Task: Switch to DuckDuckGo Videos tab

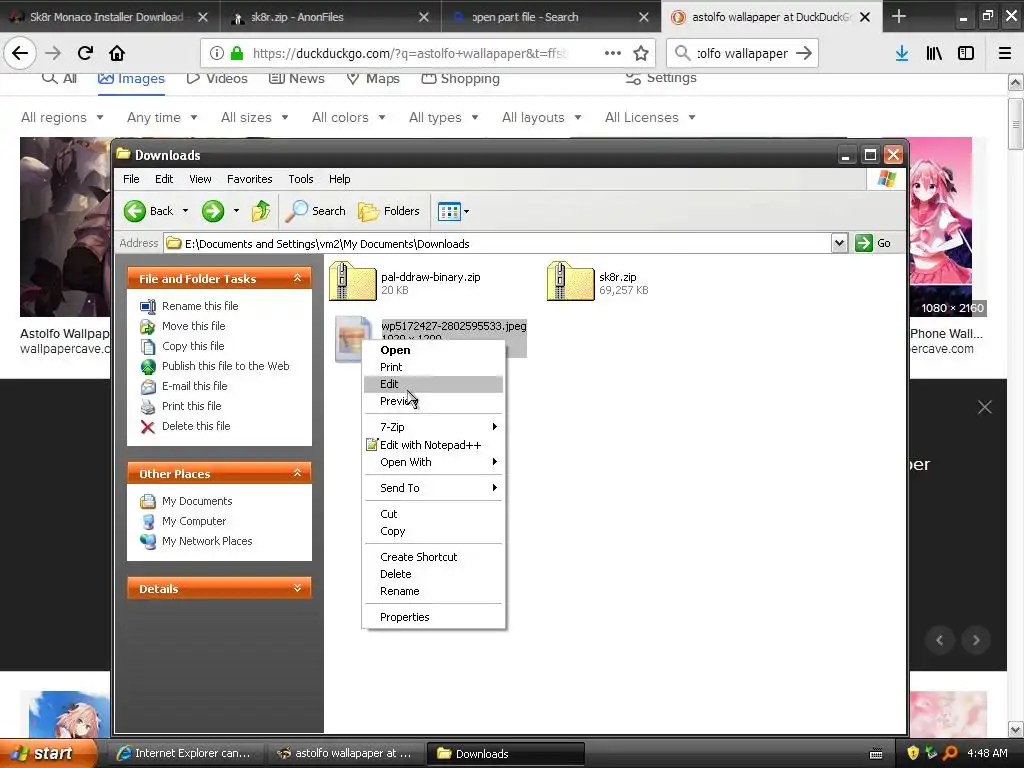Action: pos(217,78)
